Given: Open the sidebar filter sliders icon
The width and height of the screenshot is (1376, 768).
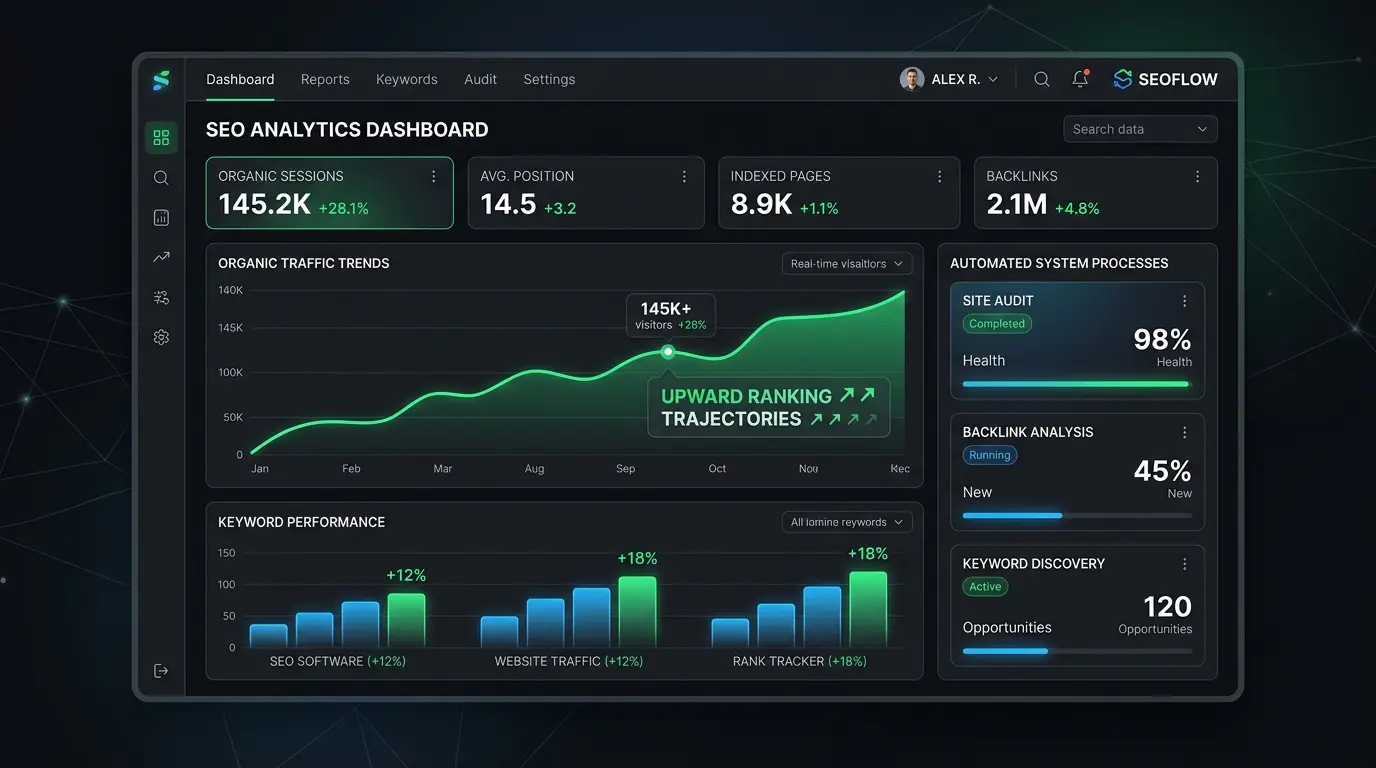Looking at the screenshot, I should coord(161,297).
